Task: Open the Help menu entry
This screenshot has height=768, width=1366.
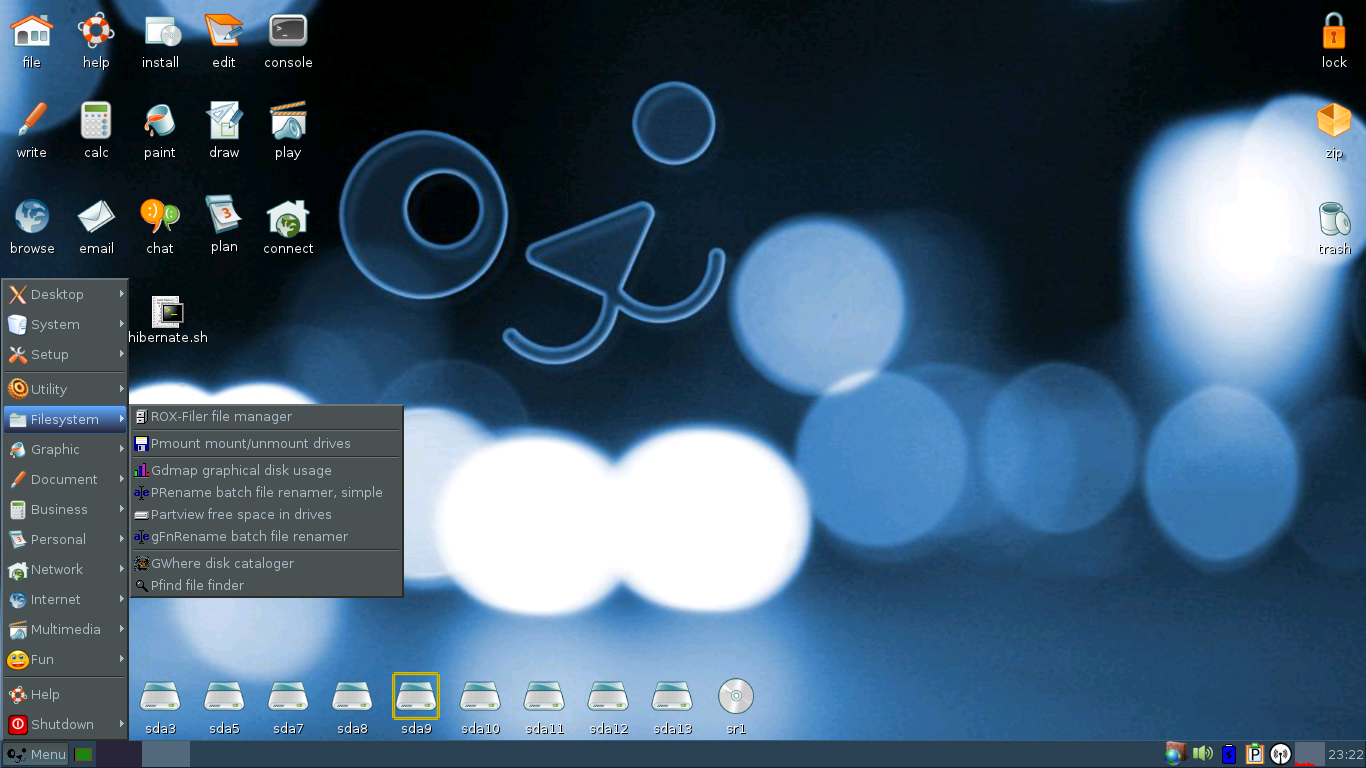Action: (x=66, y=694)
